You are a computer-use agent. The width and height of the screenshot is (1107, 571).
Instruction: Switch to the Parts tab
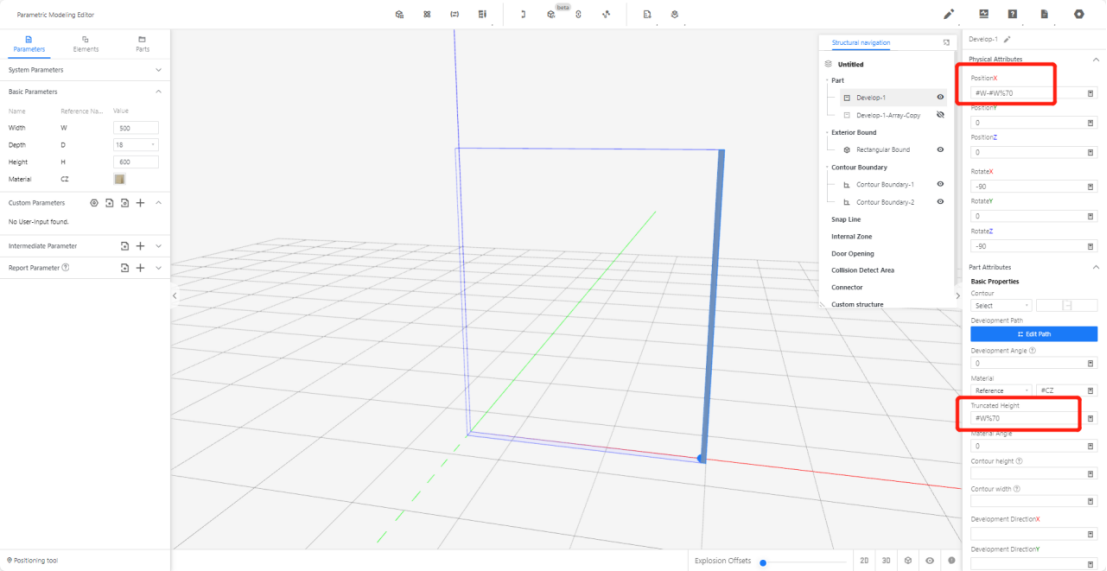click(x=142, y=43)
